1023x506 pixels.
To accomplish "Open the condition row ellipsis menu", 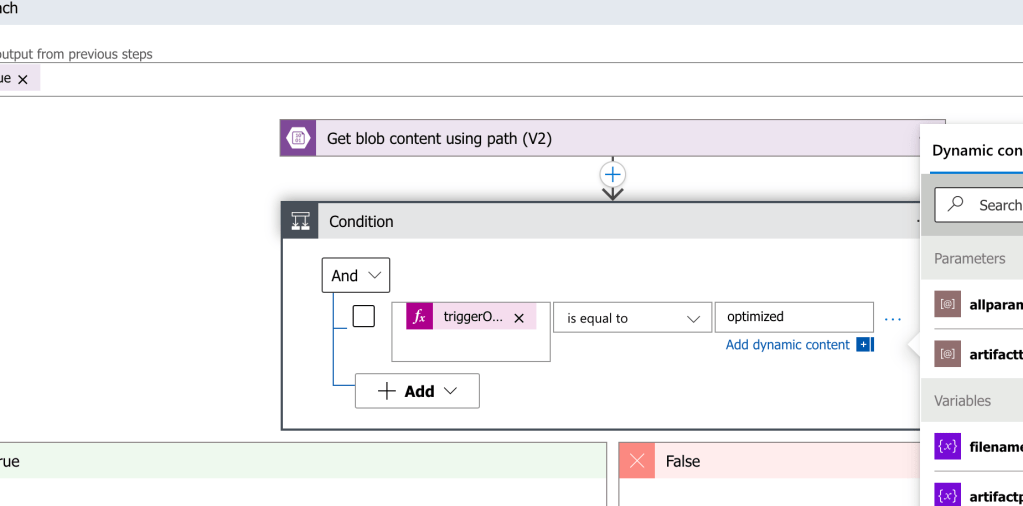I will coord(892,319).
